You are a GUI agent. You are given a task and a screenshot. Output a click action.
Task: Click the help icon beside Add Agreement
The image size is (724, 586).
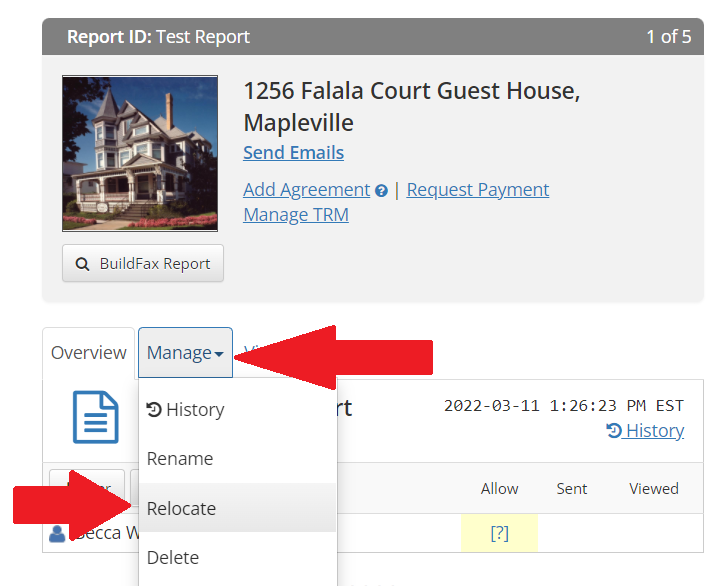pos(381,191)
